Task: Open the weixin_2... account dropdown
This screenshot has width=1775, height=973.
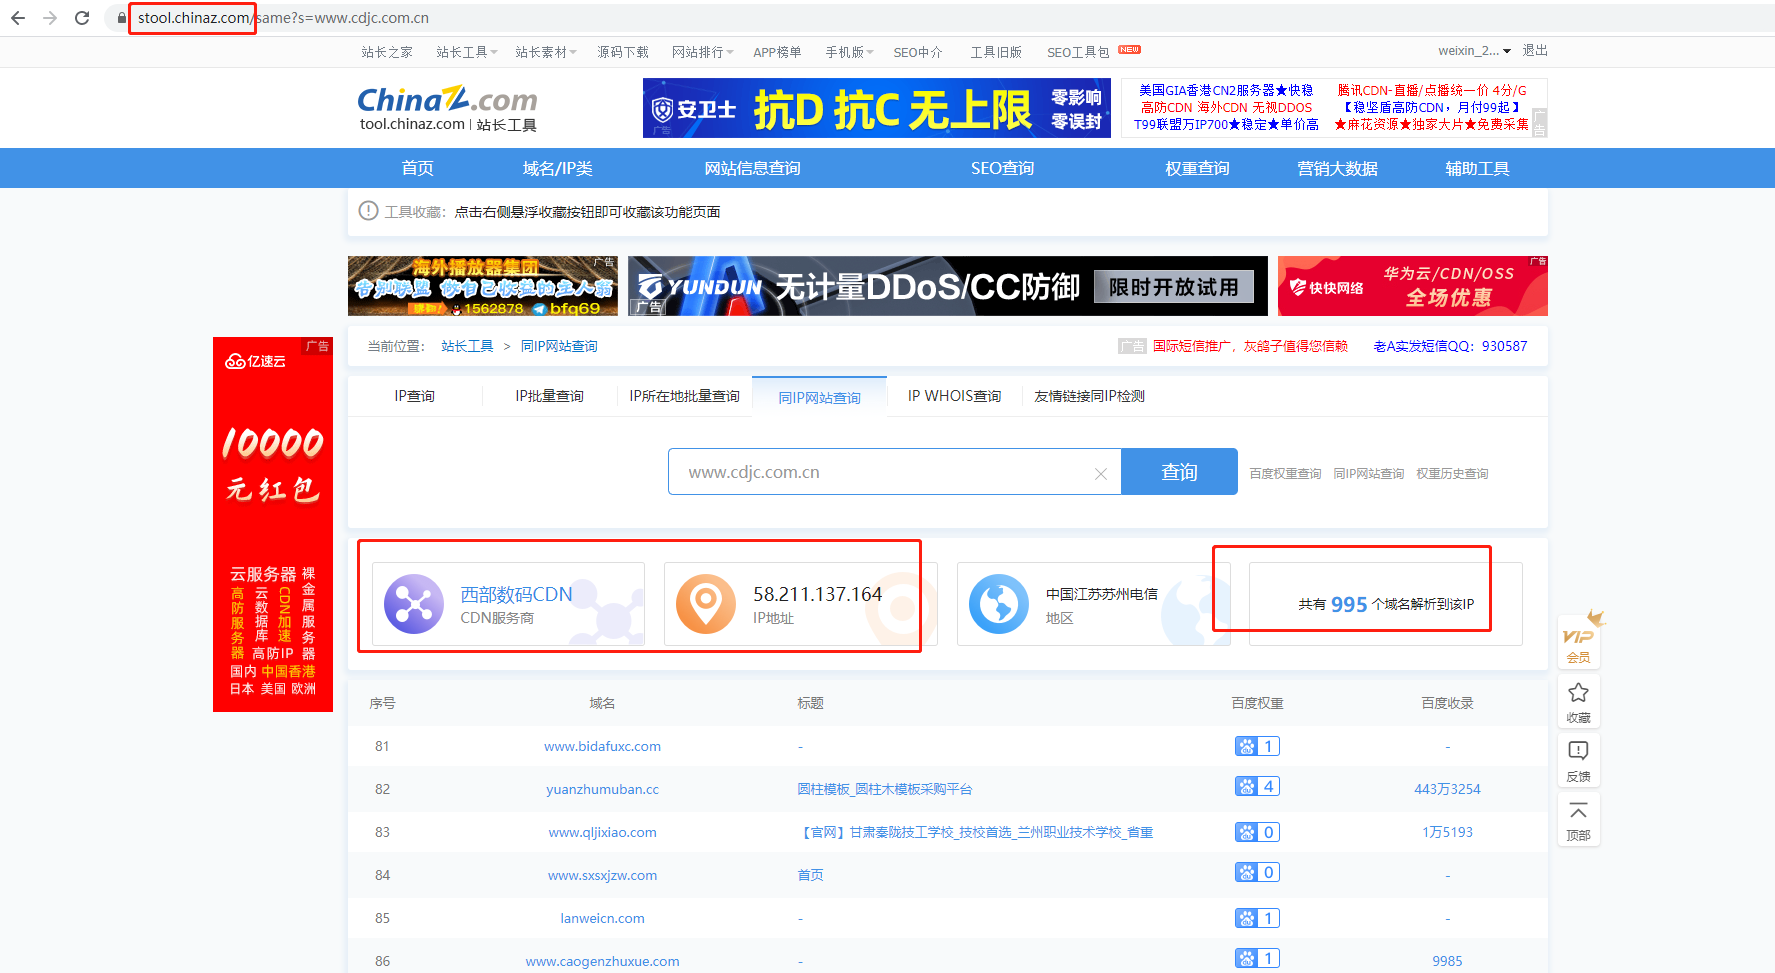Action: click(x=1474, y=51)
